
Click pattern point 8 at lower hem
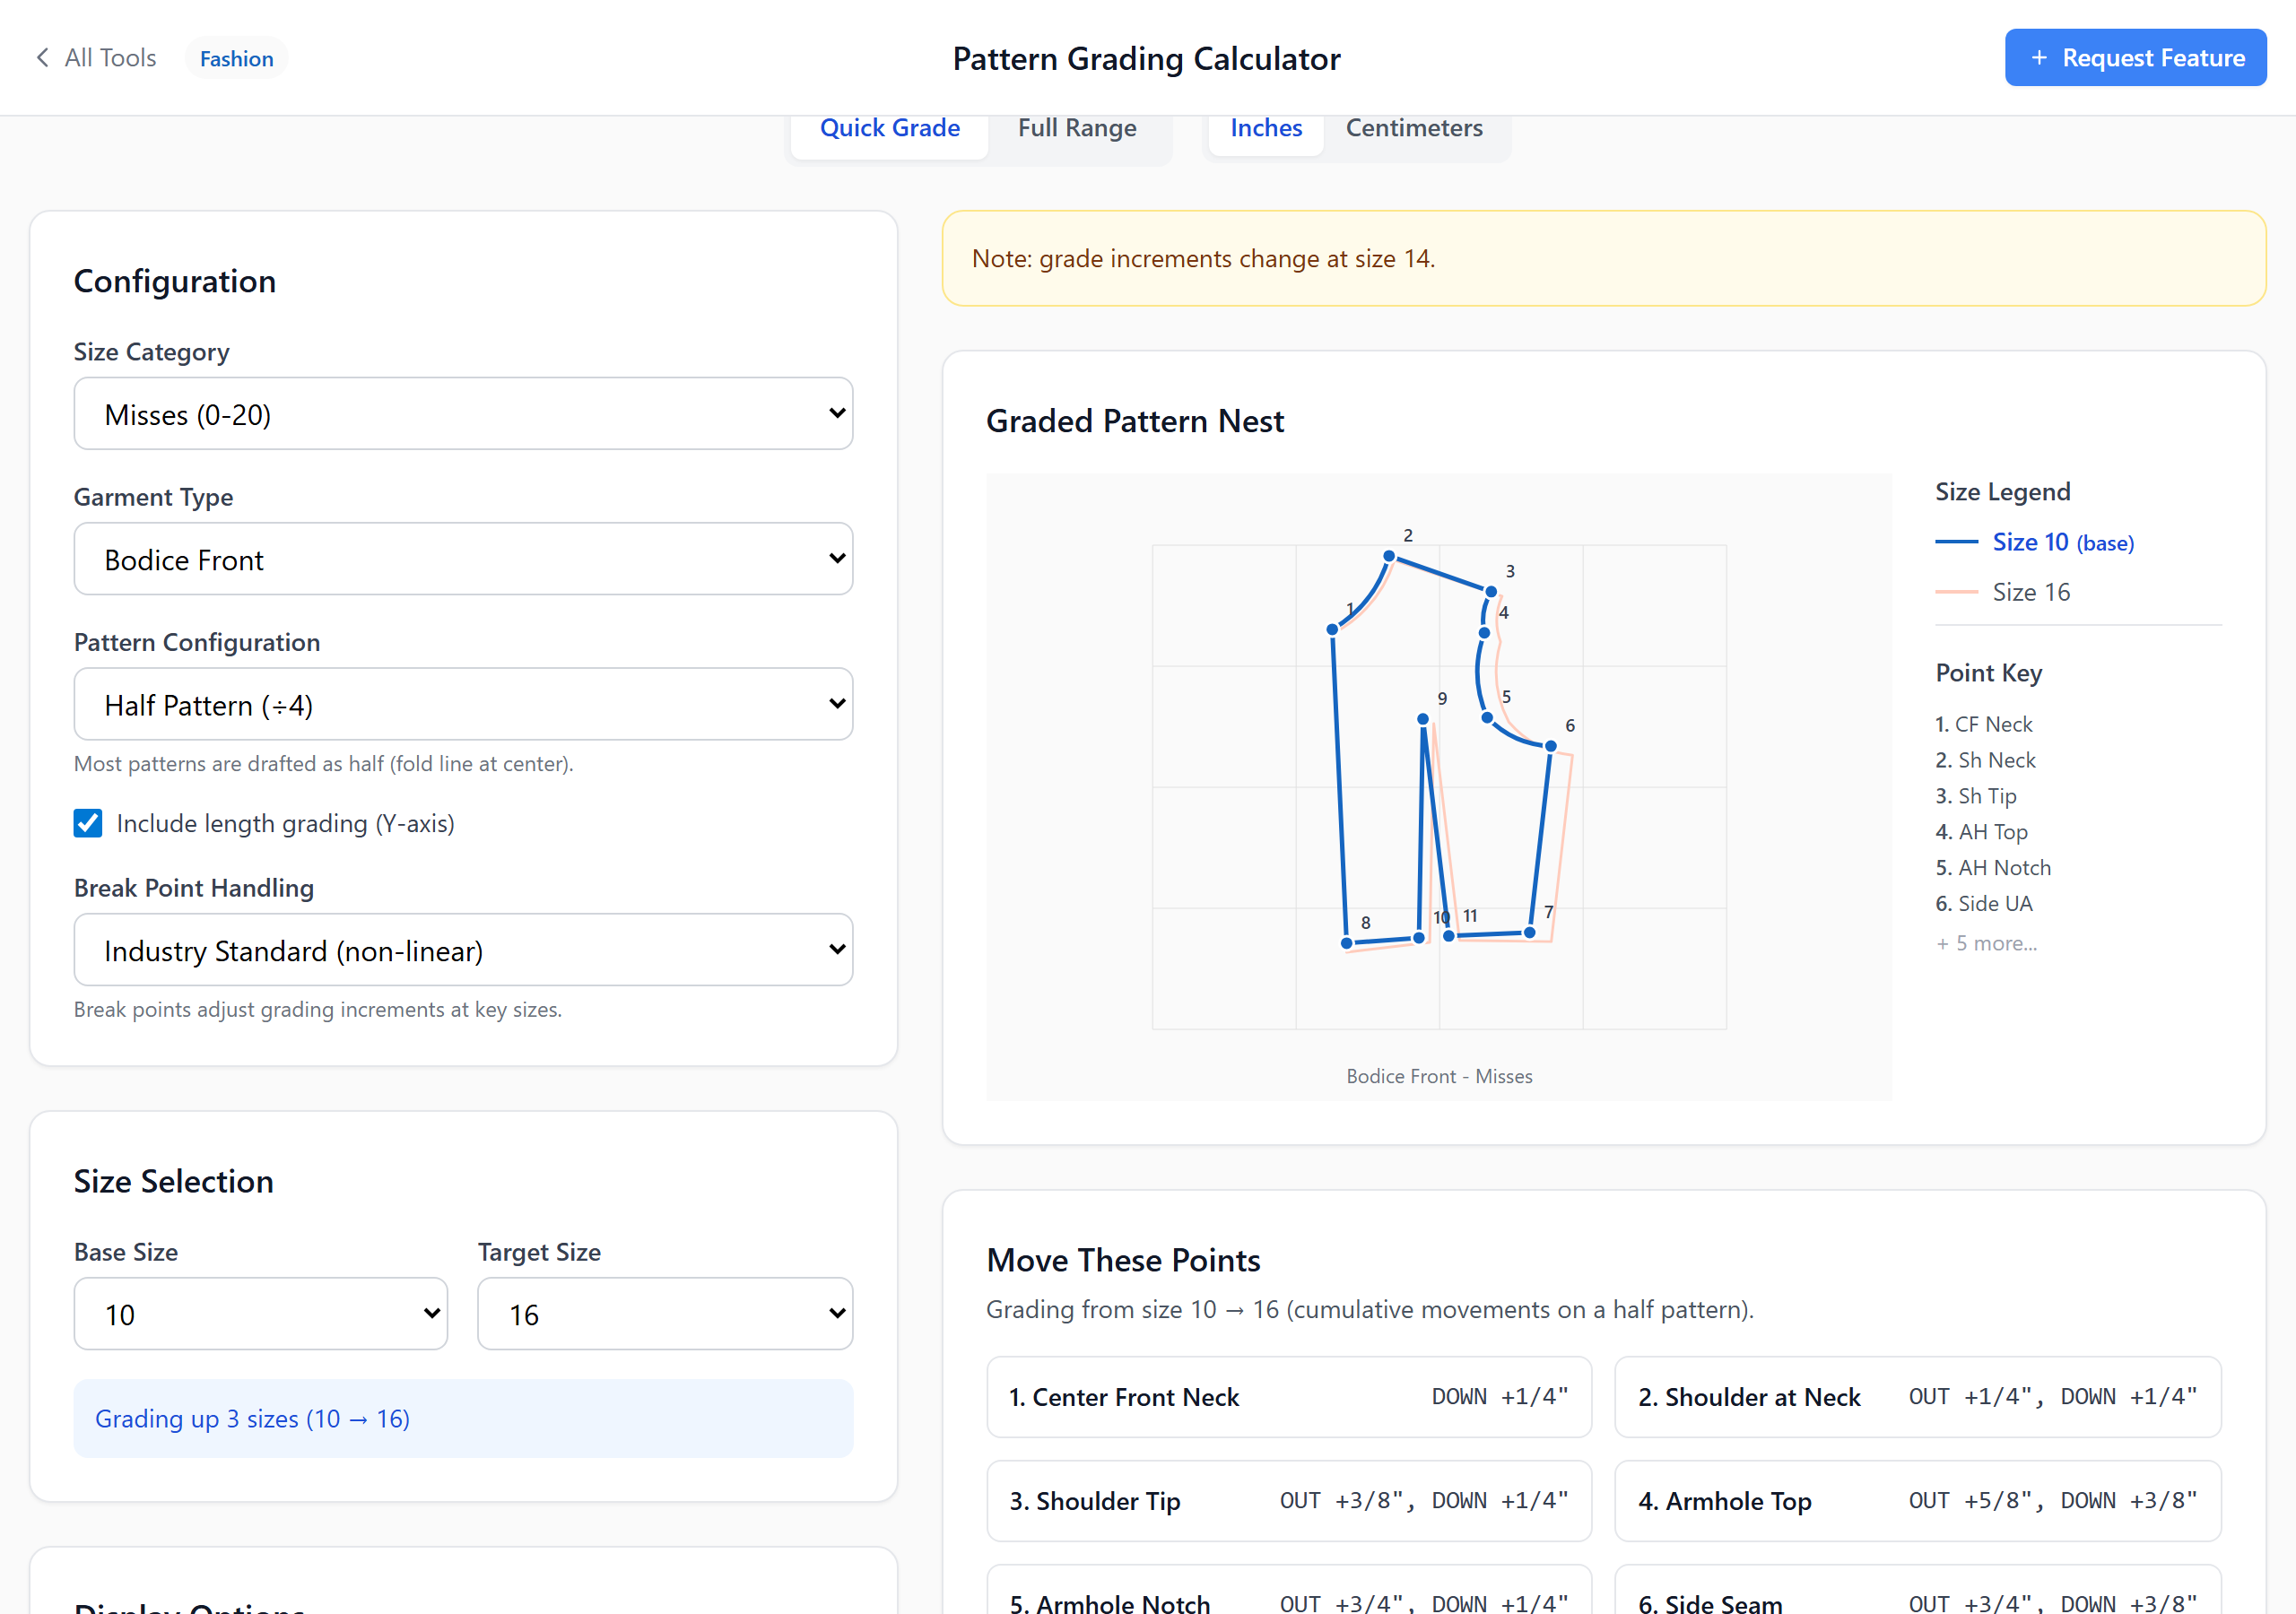pyautogui.click(x=1346, y=943)
